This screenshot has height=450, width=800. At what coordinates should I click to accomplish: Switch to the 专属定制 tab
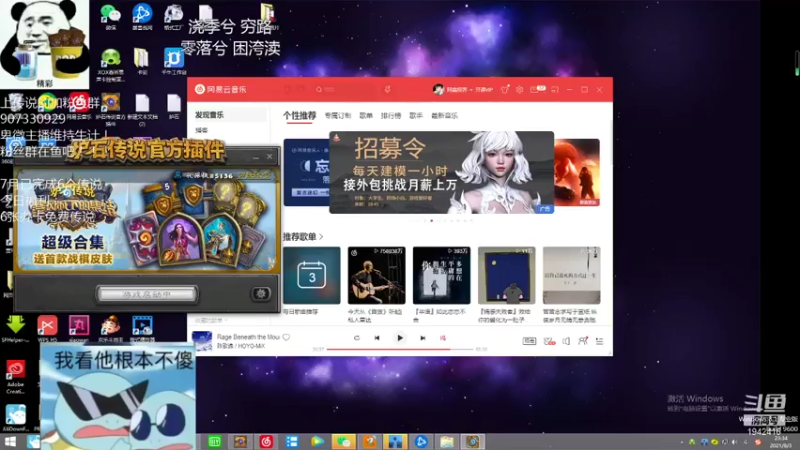pos(338,116)
